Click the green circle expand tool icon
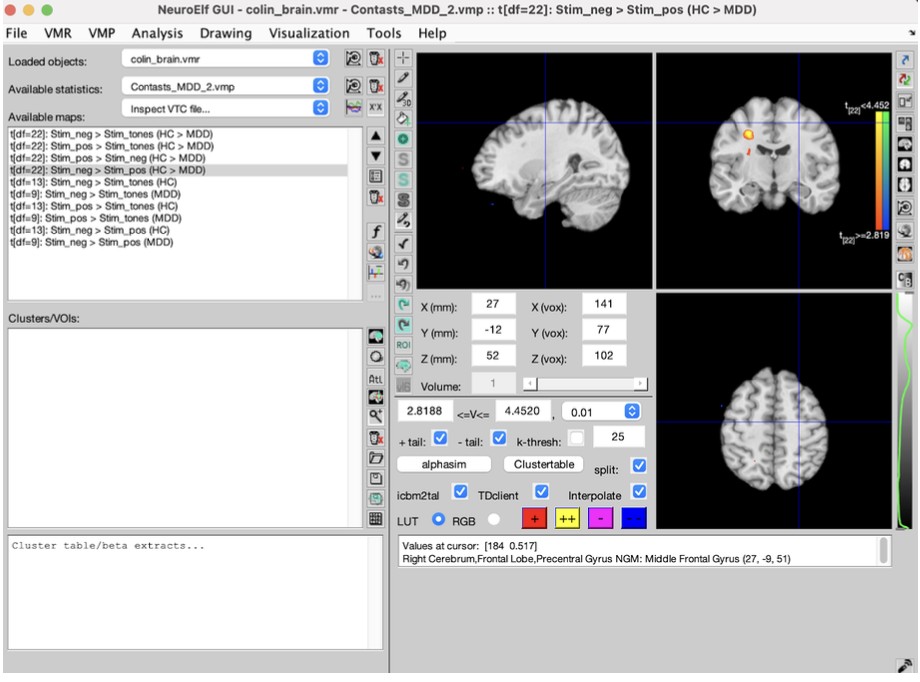Screen dimensions: 920x682 (403, 139)
